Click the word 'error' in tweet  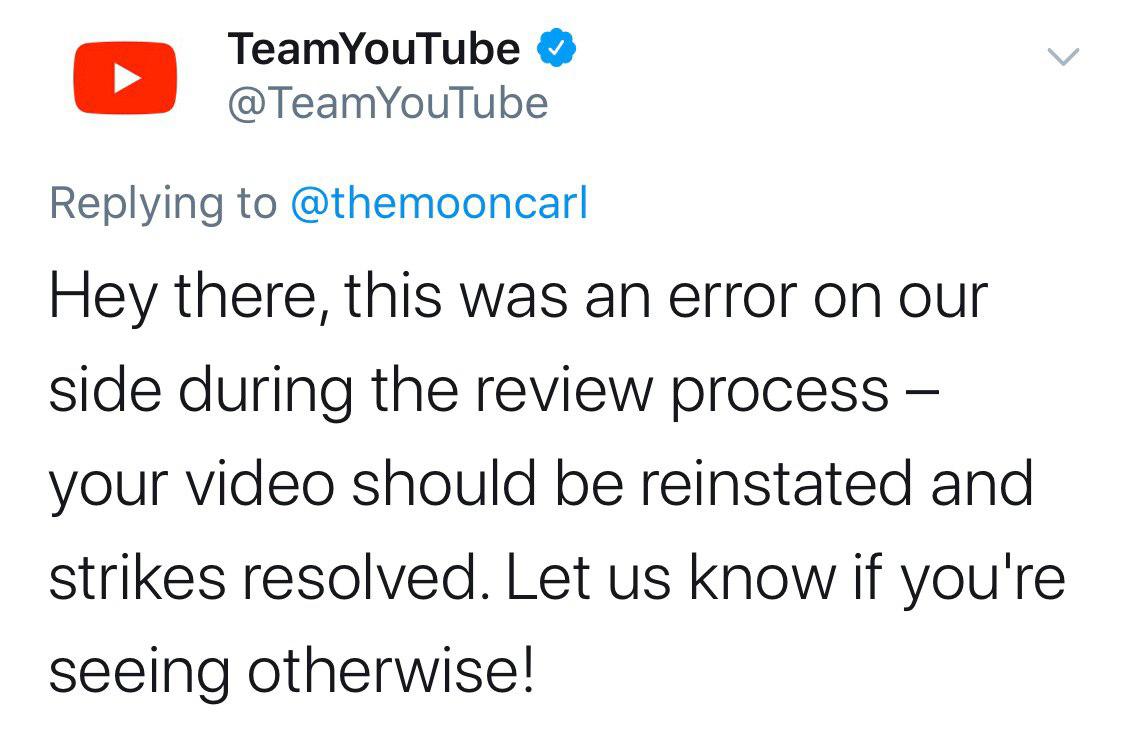point(733,298)
